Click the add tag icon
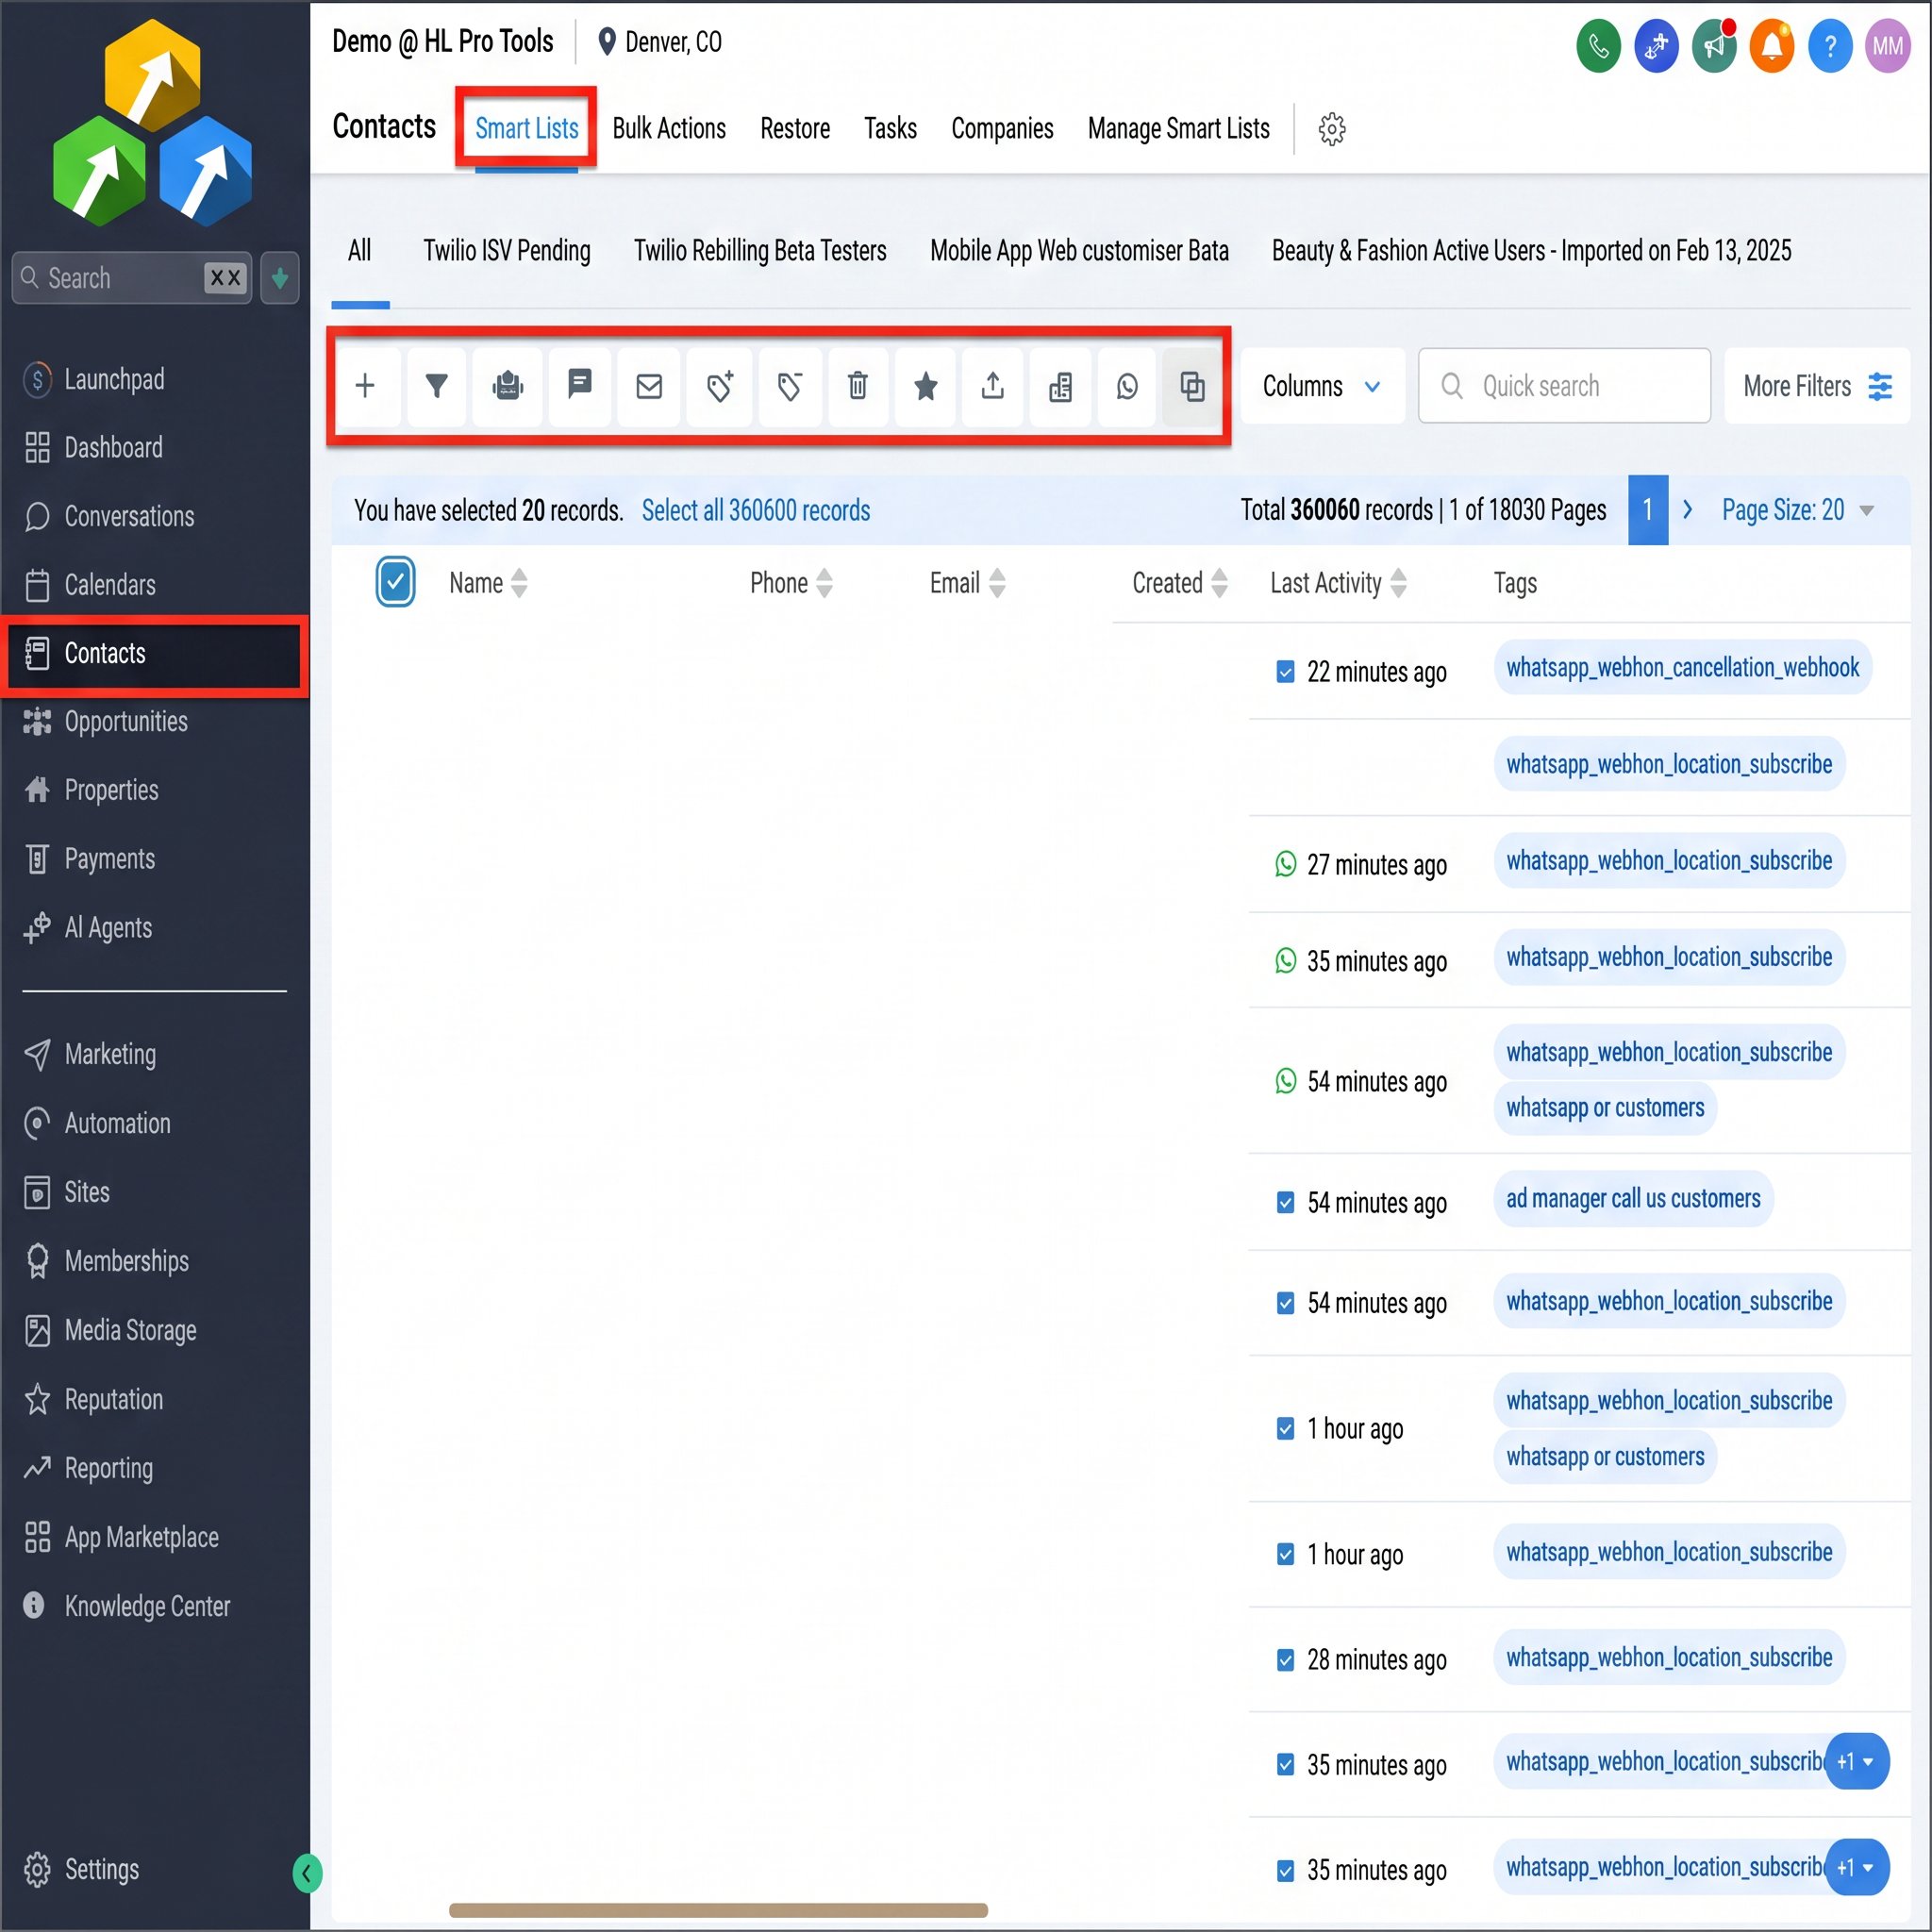 [x=720, y=386]
